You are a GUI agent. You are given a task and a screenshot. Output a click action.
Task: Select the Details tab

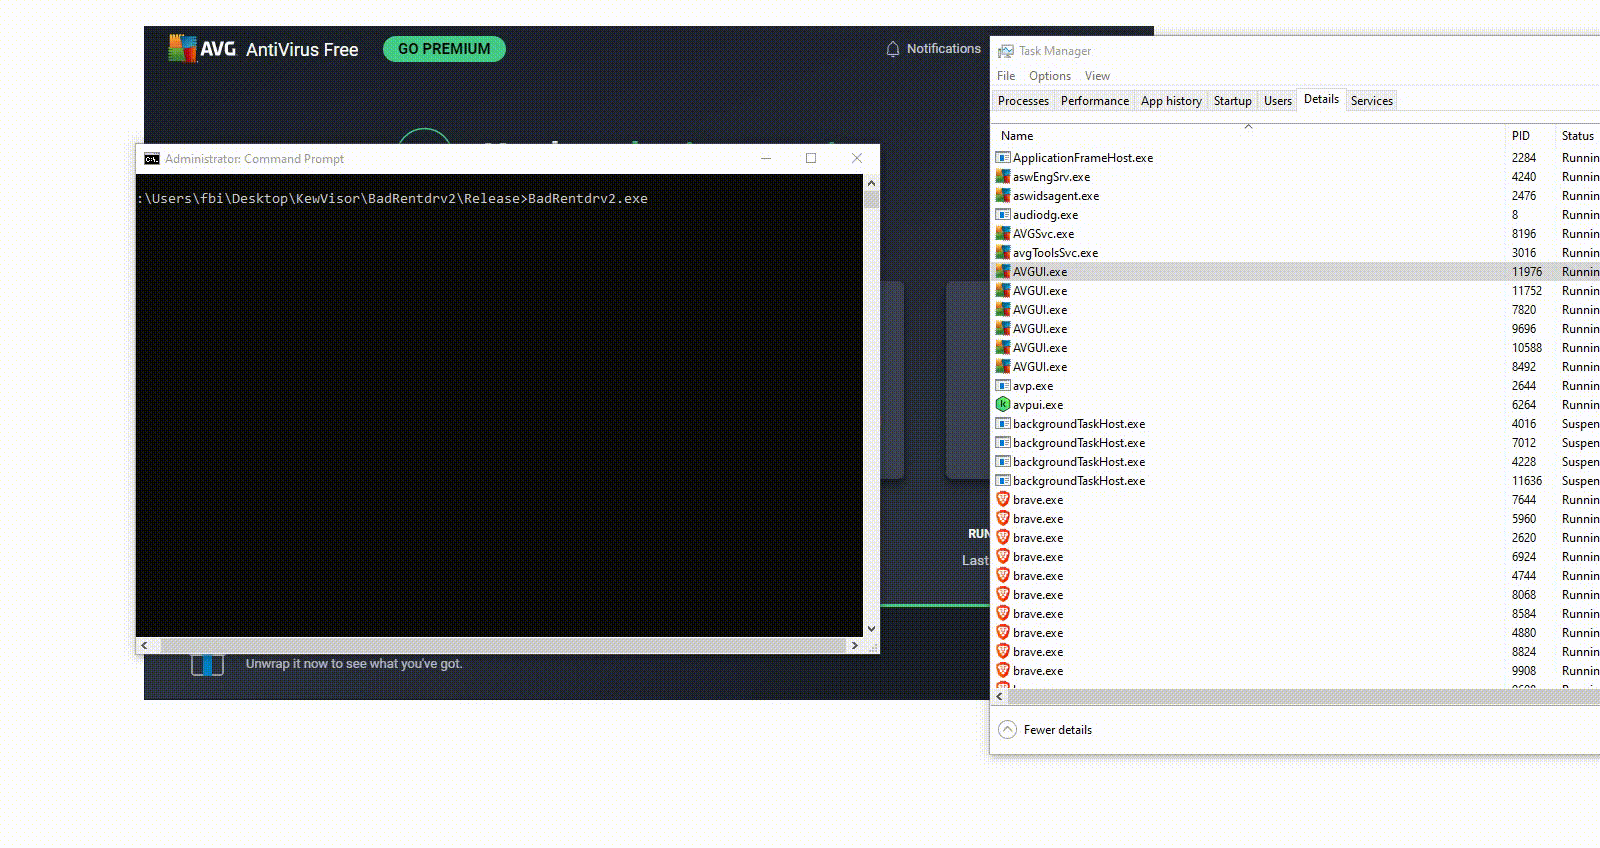pos(1321,99)
